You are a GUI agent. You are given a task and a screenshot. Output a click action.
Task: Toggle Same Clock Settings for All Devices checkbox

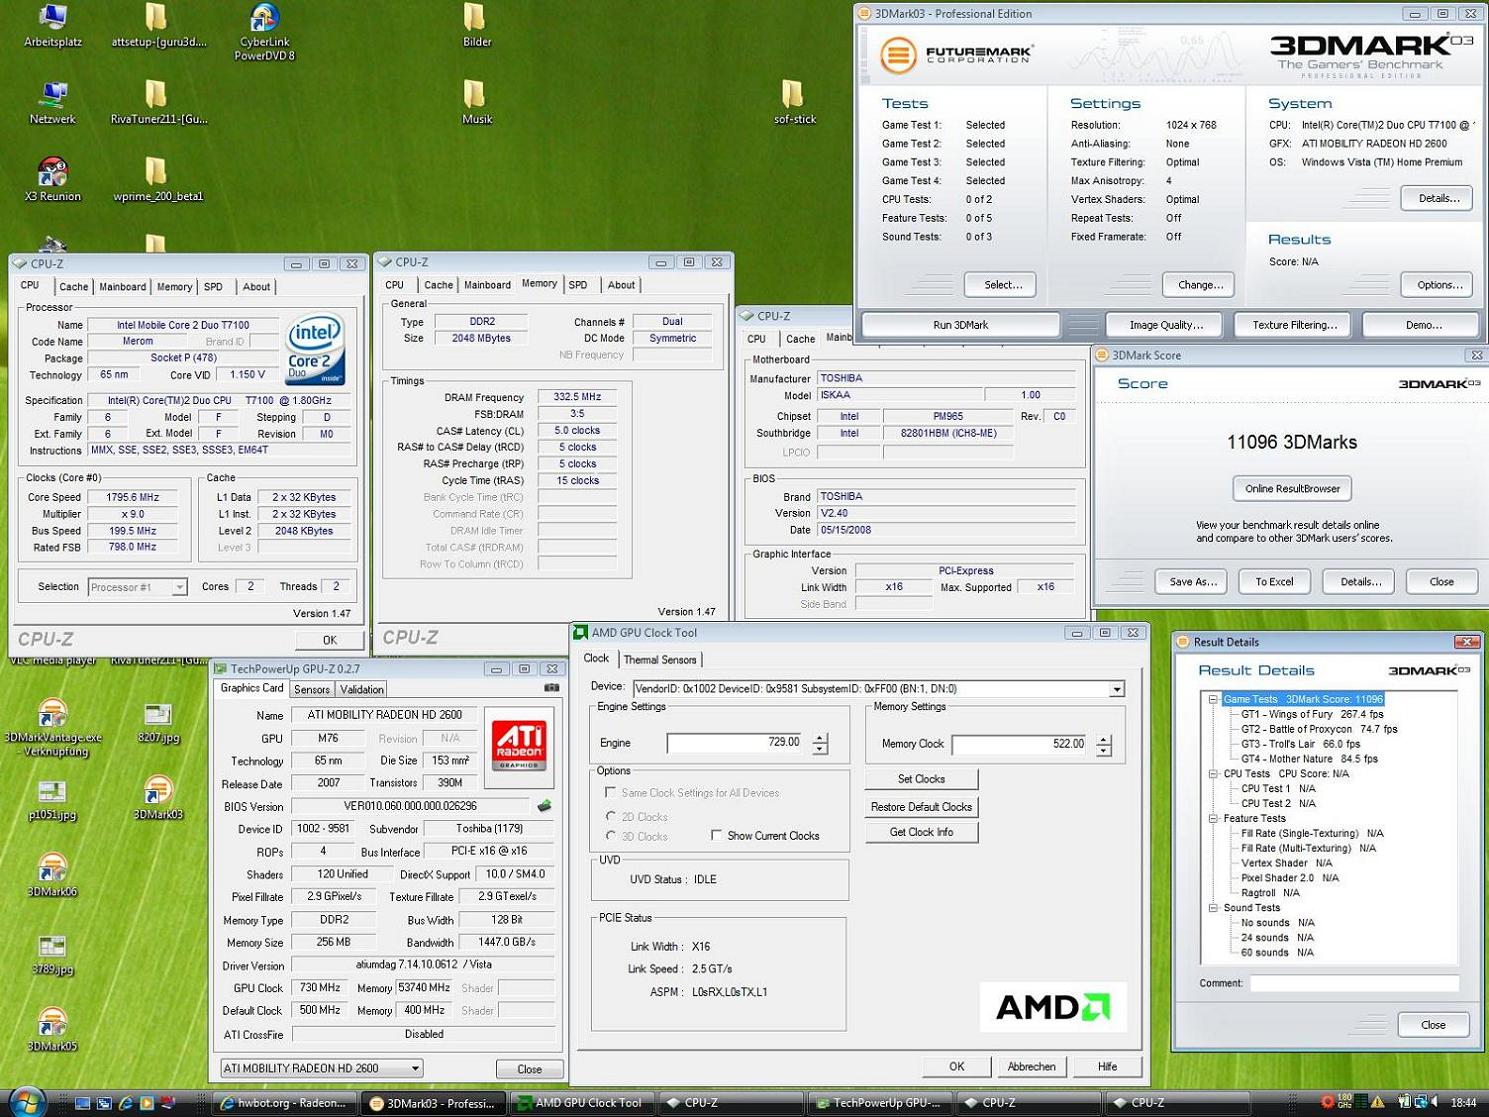pyautogui.click(x=610, y=792)
